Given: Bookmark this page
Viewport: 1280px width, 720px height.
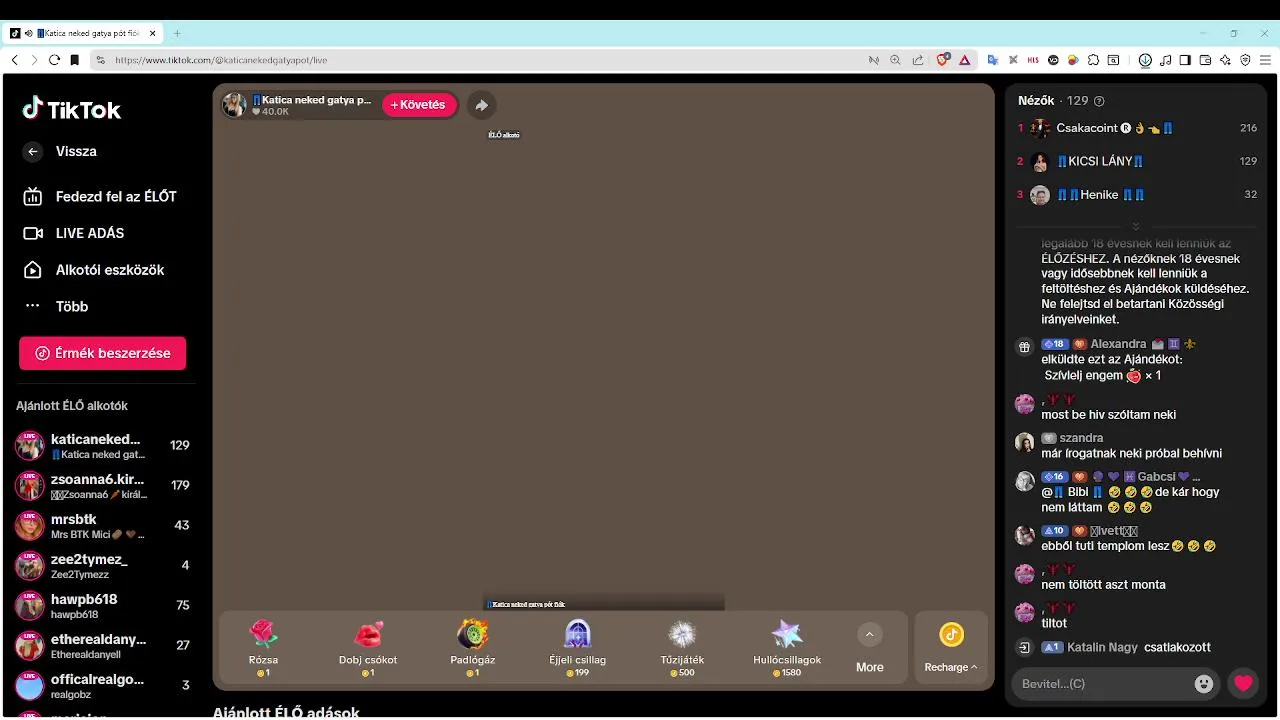Looking at the screenshot, I should point(74,60).
